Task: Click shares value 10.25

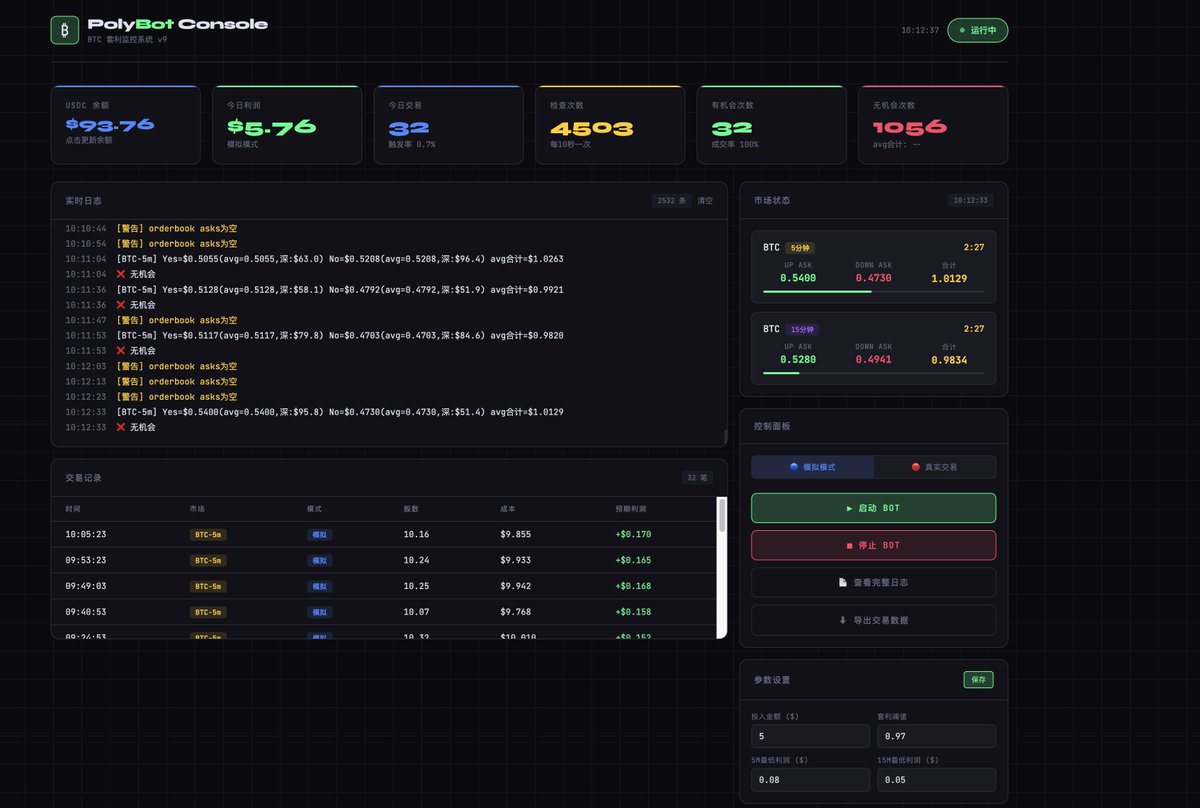Action: 418,586
